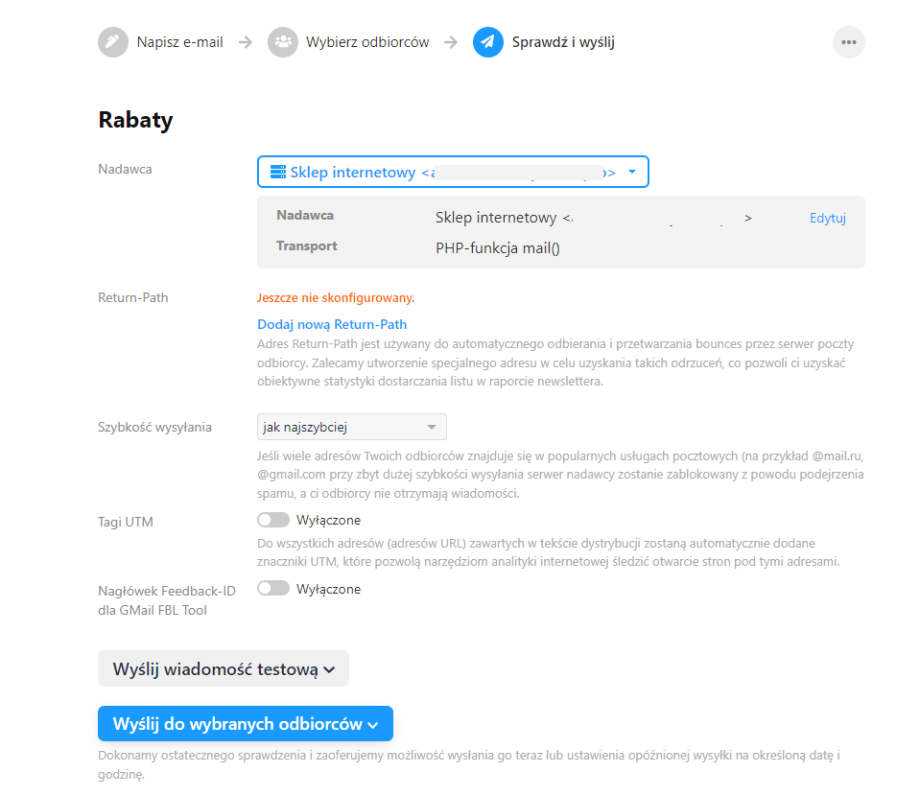This screenshot has width=920, height=795.
Task: Expand the Nadawca sender dropdown arrow
Action: point(632,172)
